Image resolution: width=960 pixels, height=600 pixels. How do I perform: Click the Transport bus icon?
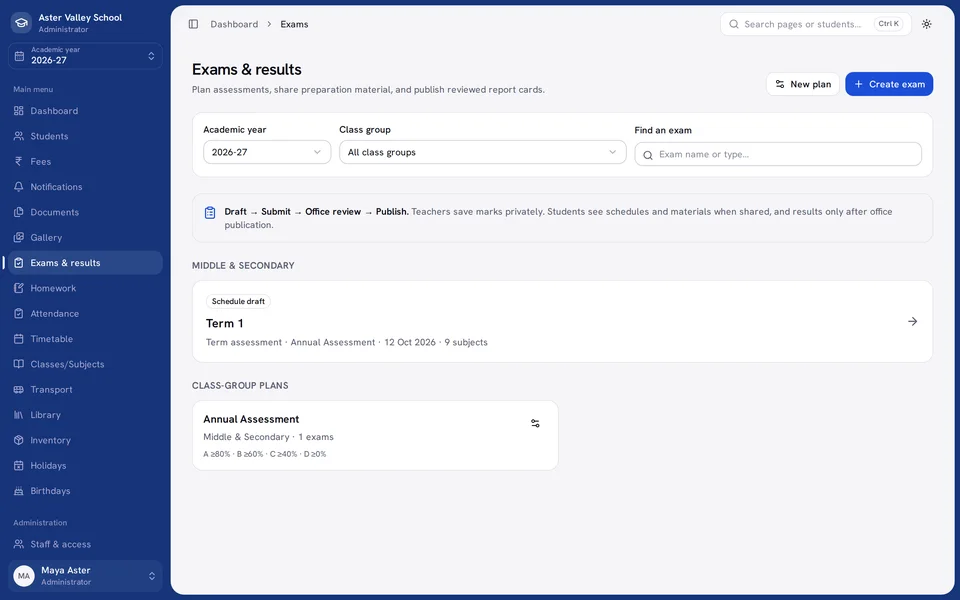18,389
